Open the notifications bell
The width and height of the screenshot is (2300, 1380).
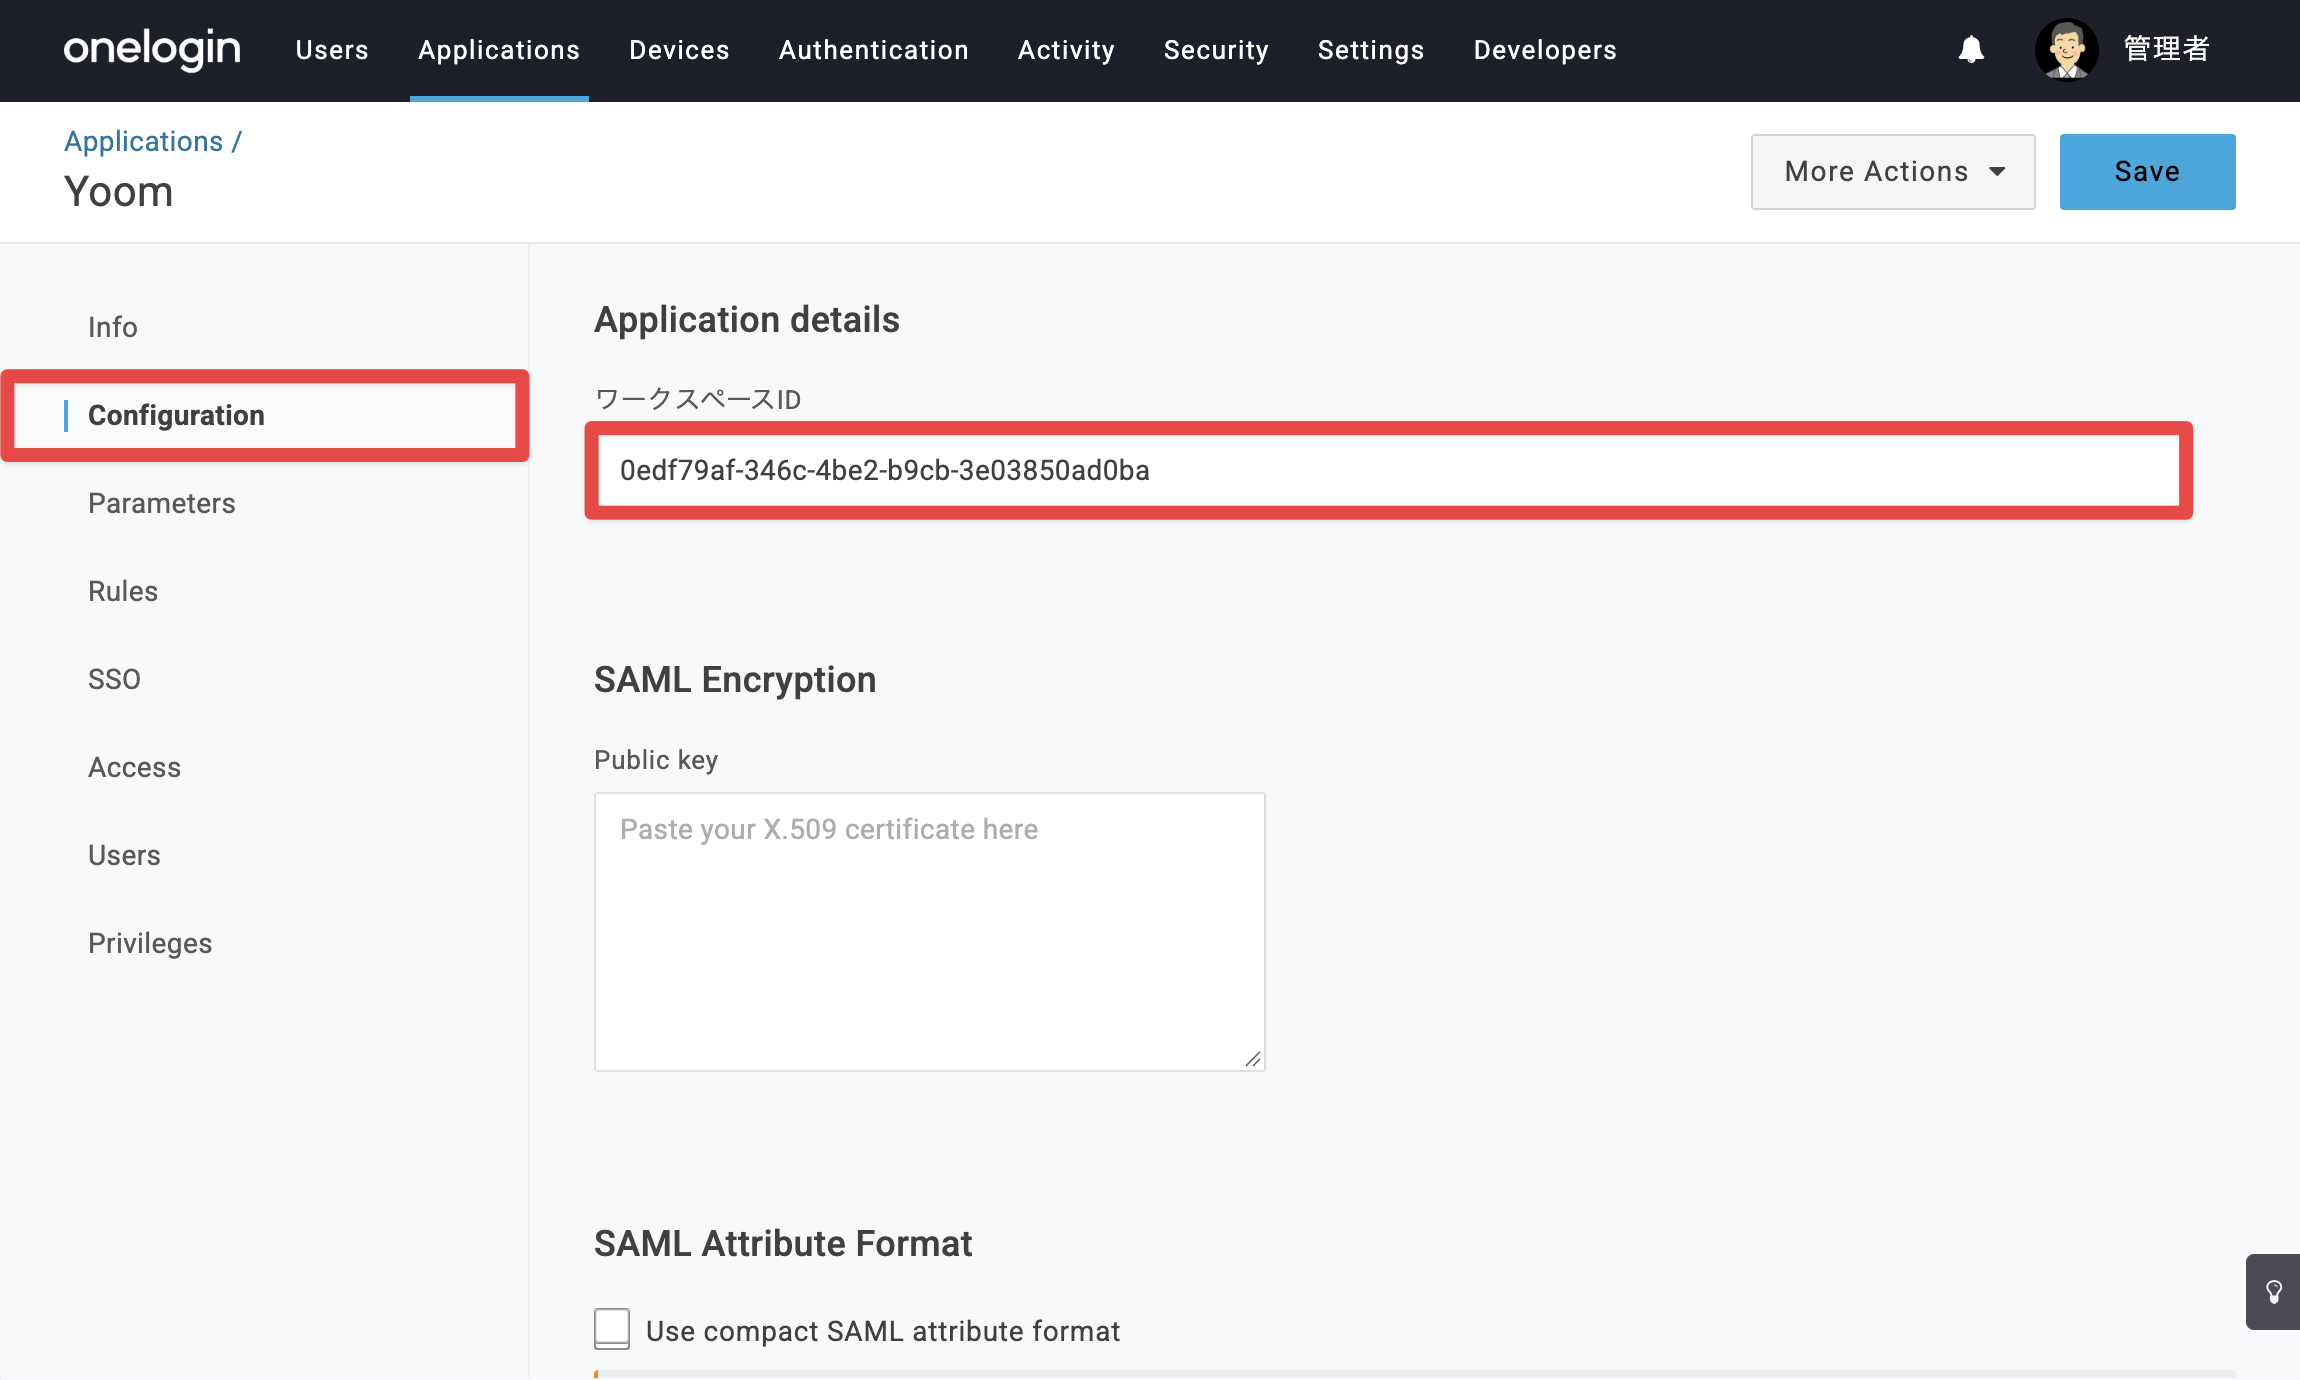(1971, 49)
